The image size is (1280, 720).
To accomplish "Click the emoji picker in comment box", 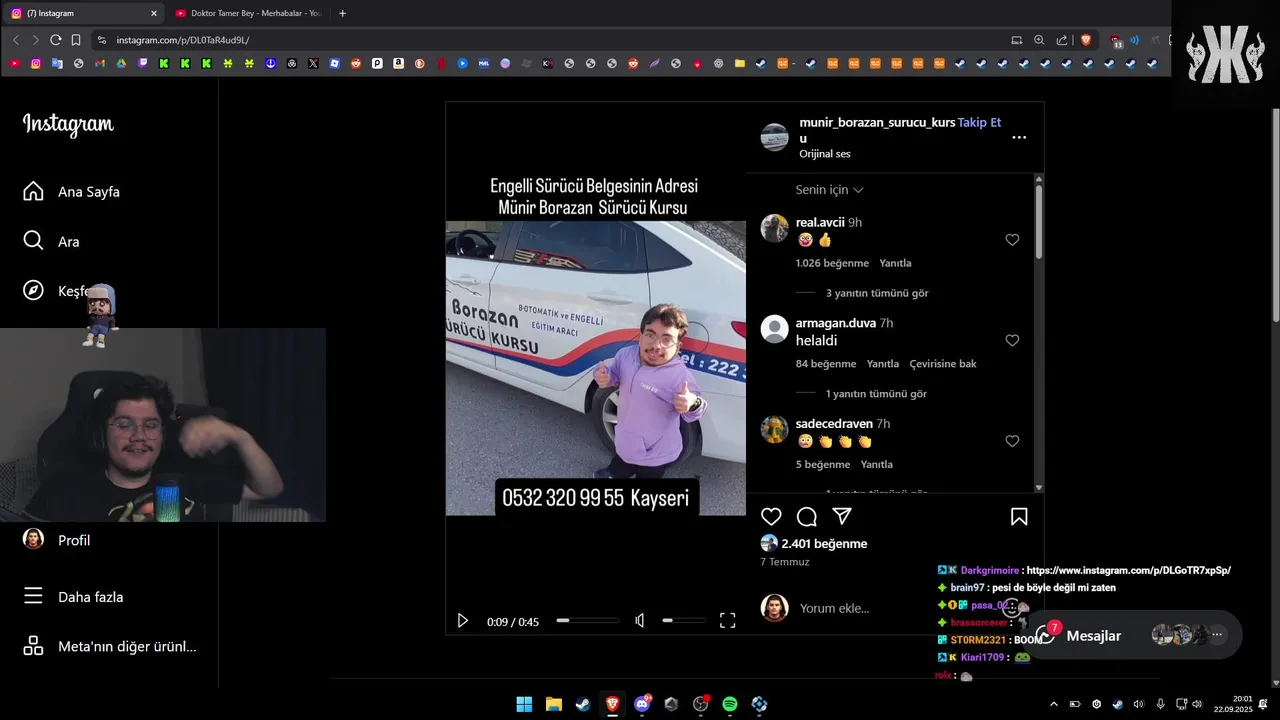I will pyautogui.click(x=1012, y=608).
